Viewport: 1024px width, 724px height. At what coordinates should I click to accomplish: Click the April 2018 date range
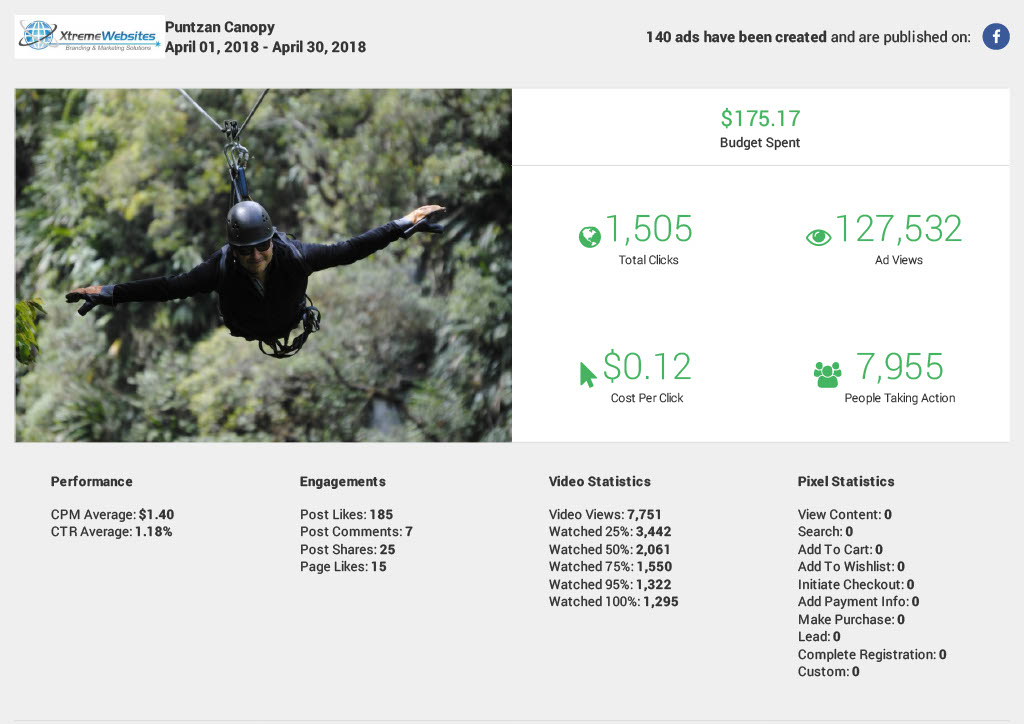[x=265, y=47]
